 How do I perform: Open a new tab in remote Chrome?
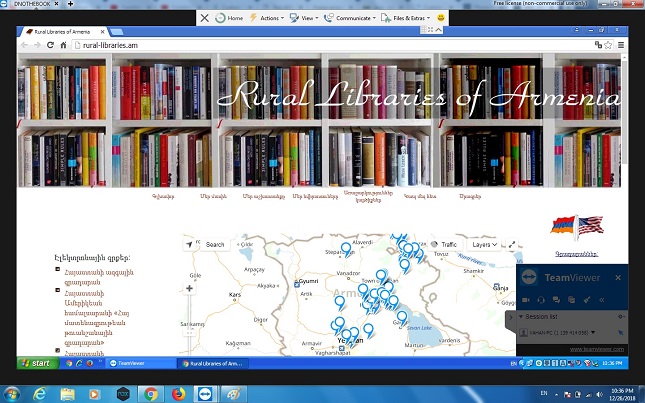click(x=116, y=32)
